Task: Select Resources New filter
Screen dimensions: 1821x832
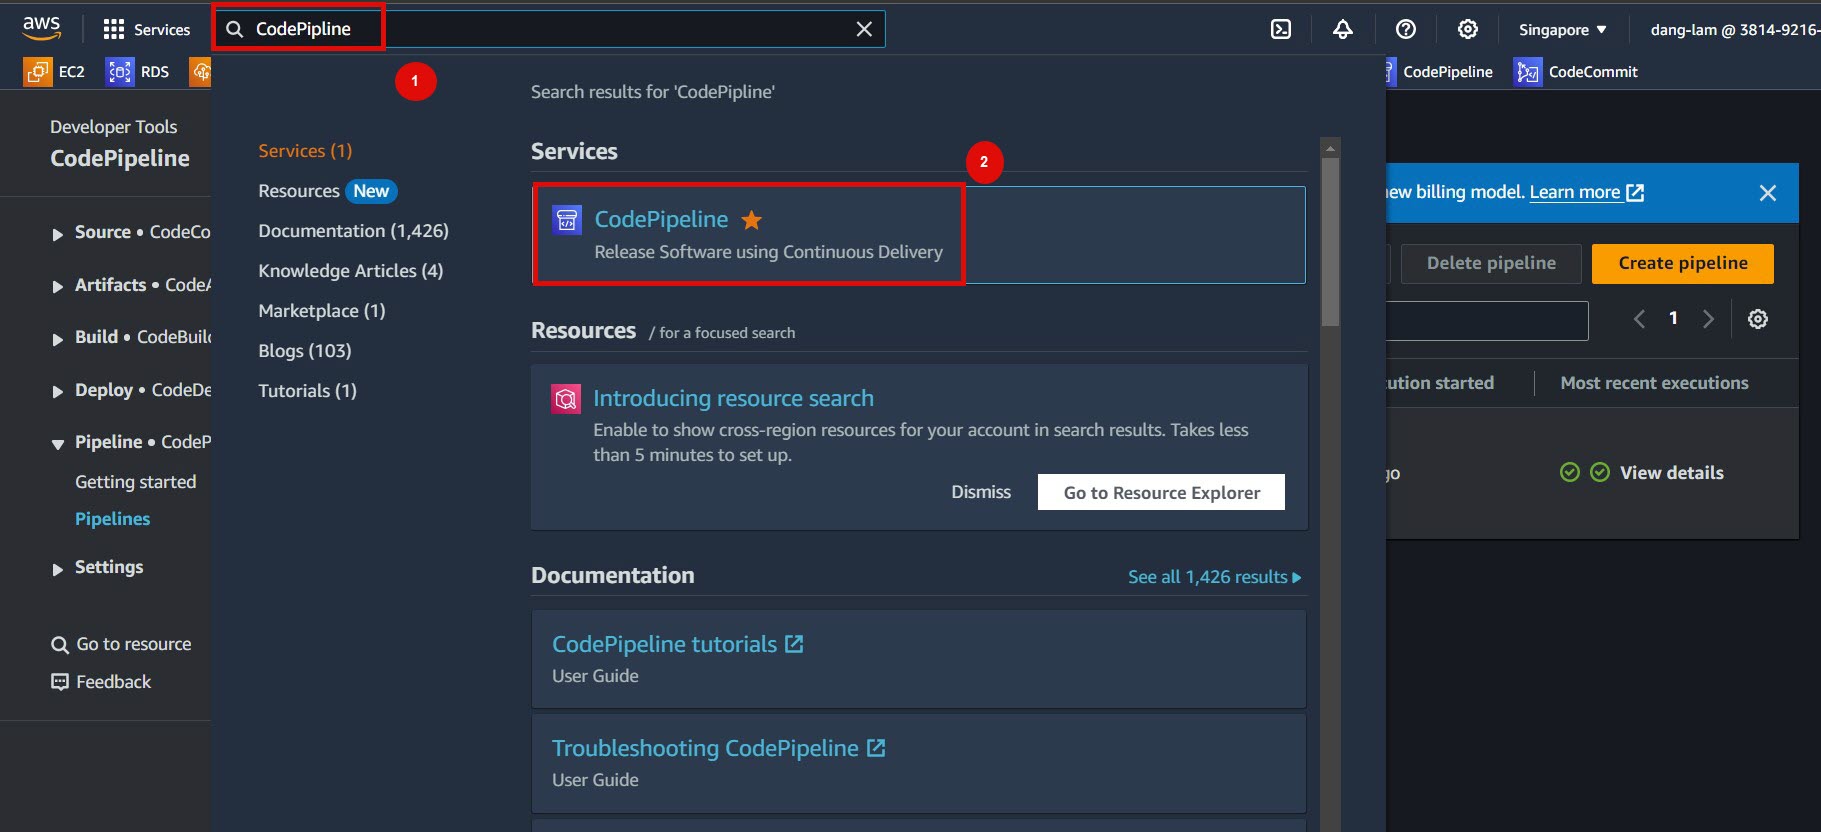Action: (327, 191)
